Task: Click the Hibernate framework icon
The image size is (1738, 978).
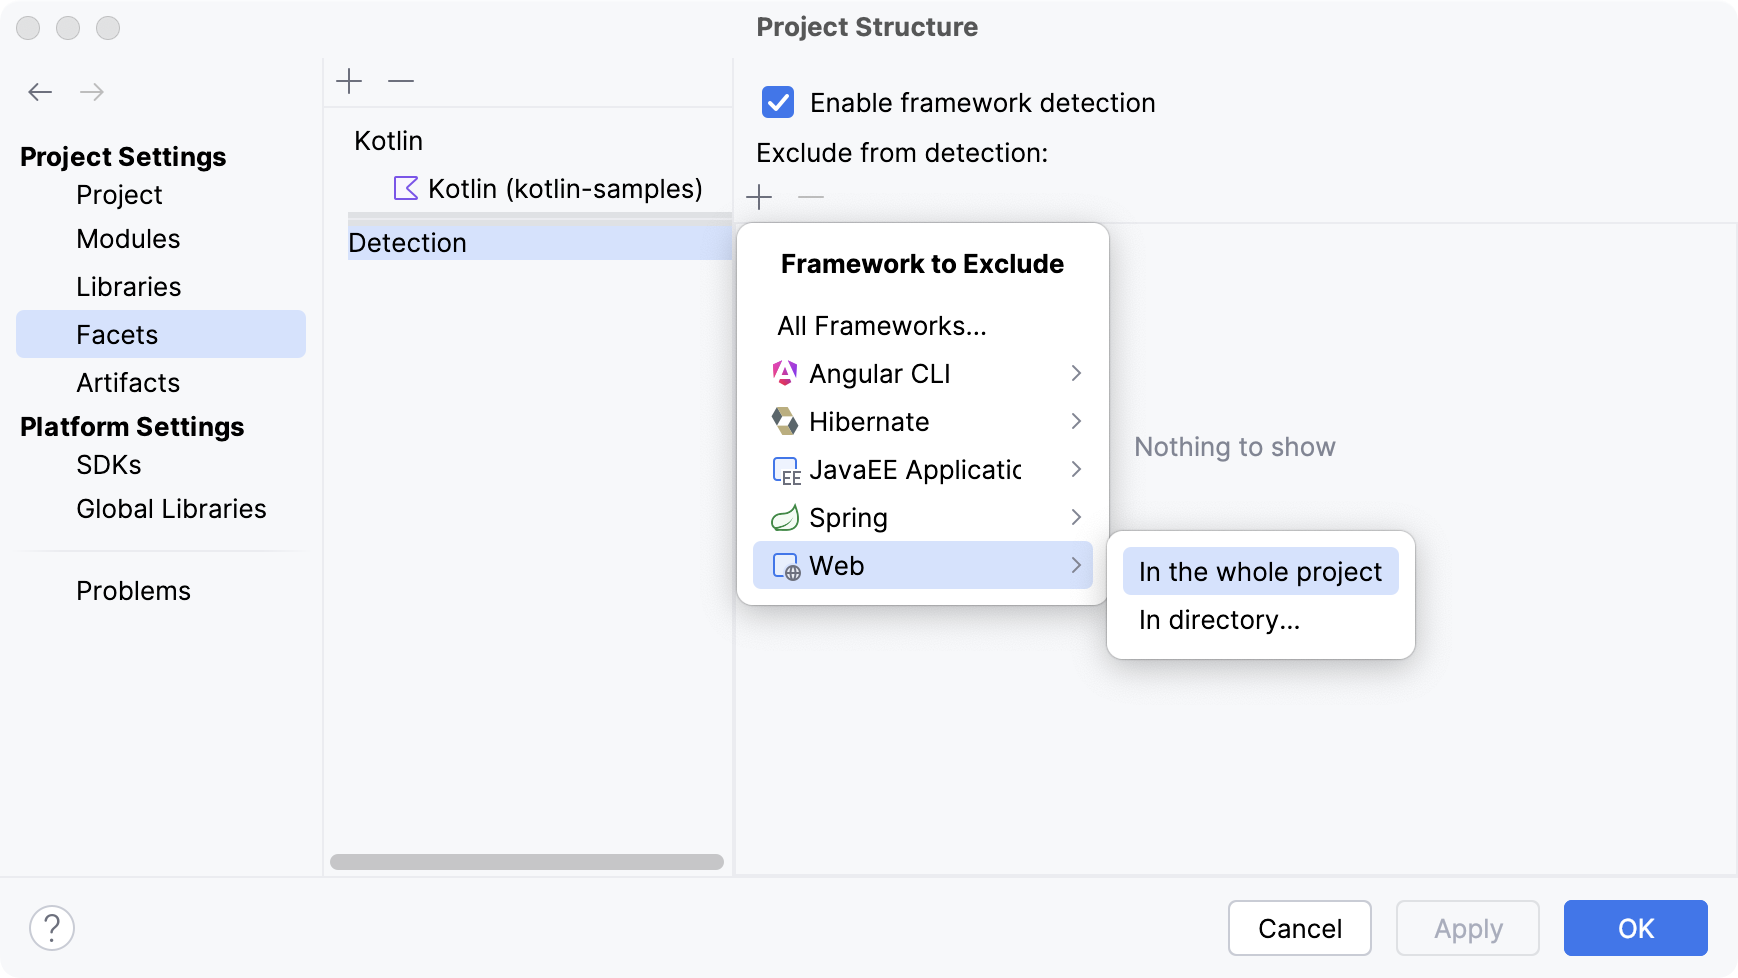Action: point(785,421)
